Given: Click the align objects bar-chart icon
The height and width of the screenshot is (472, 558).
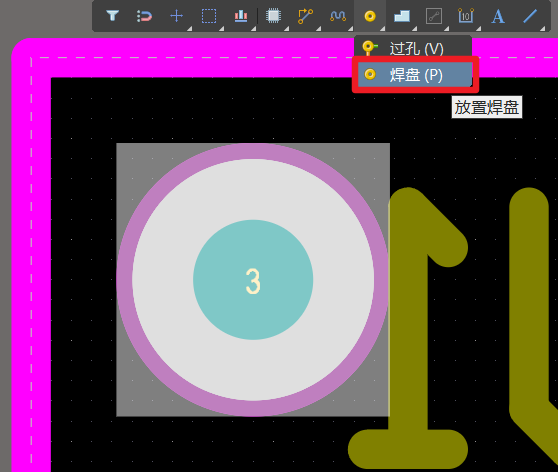Looking at the screenshot, I should [241, 16].
